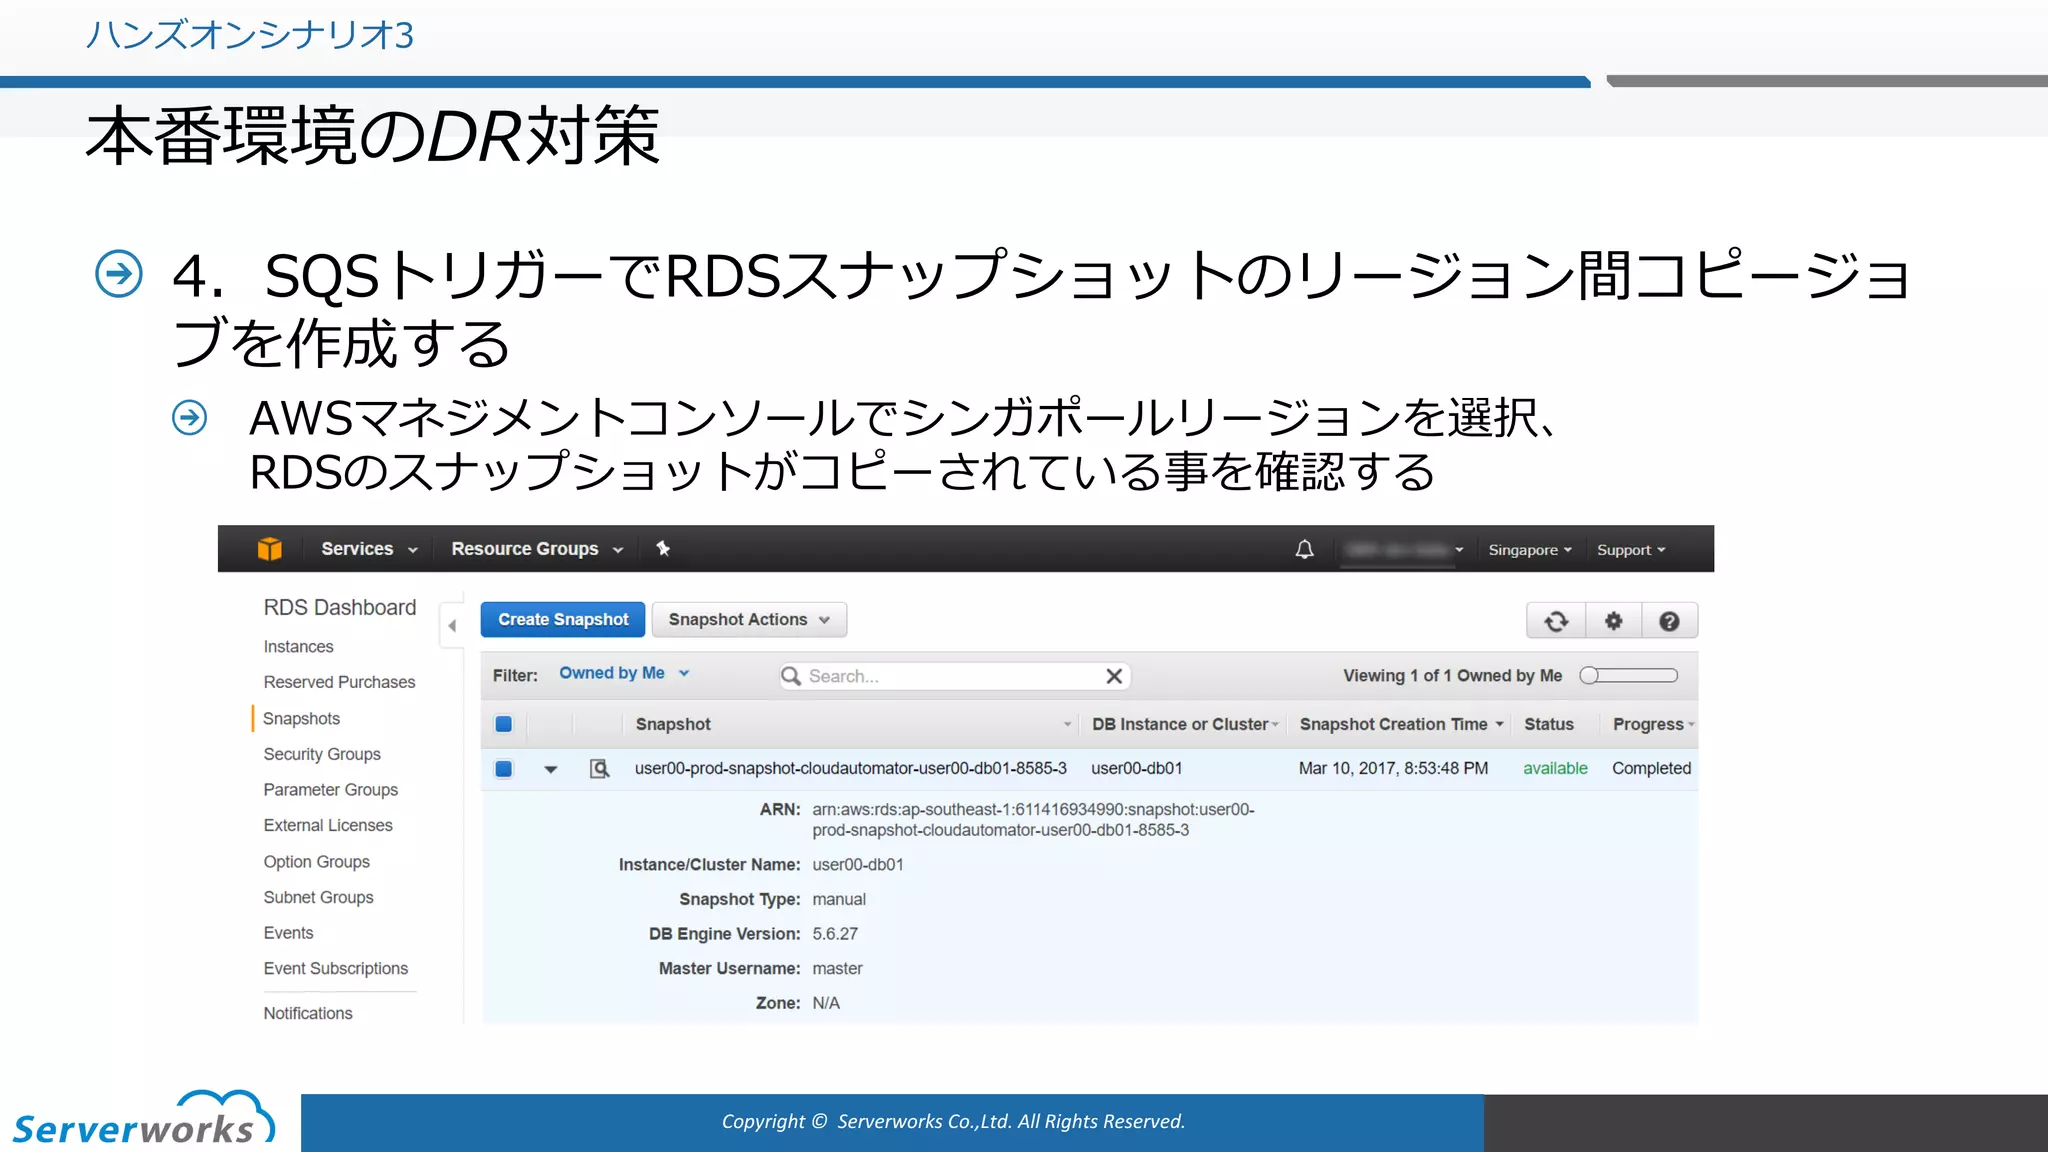2048x1152 pixels.
Task: Refresh the snapshot list
Action: coord(1556,621)
